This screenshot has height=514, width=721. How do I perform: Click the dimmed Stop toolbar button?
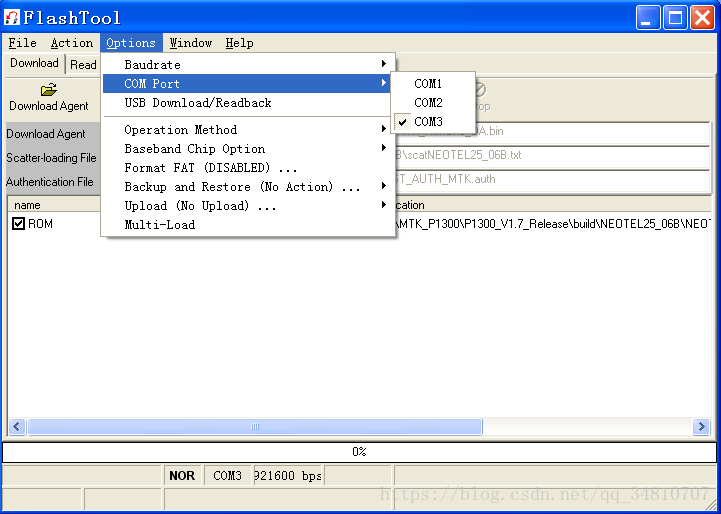(x=481, y=97)
